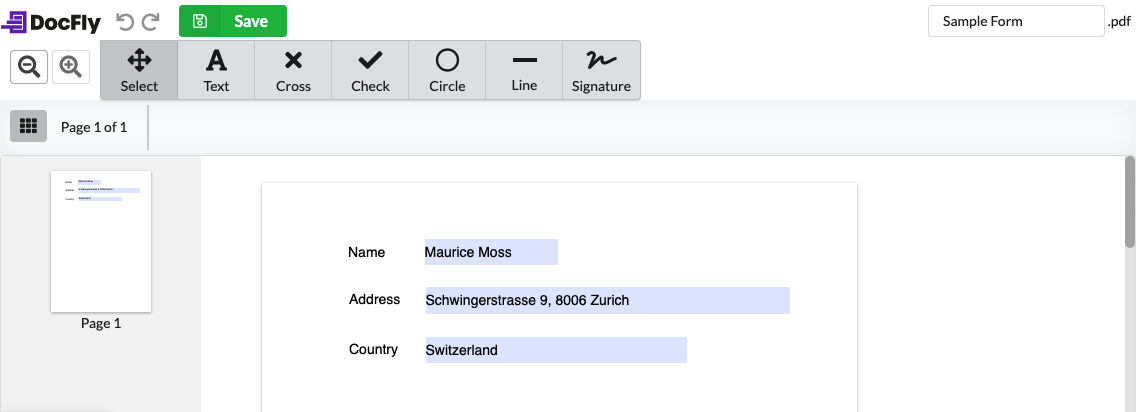The height and width of the screenshot is (412, 1136).
Task: Select the Check mark tool
Action: click(x=370, y=70)
